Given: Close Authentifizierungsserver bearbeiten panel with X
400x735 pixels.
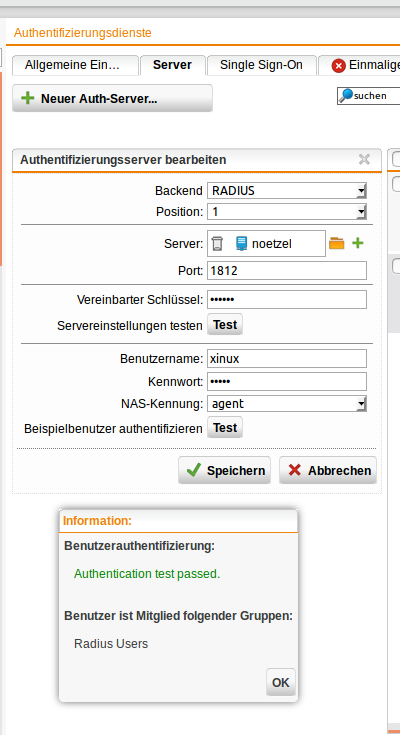Looking at the screenshot, I should click(x=364, y=159).
